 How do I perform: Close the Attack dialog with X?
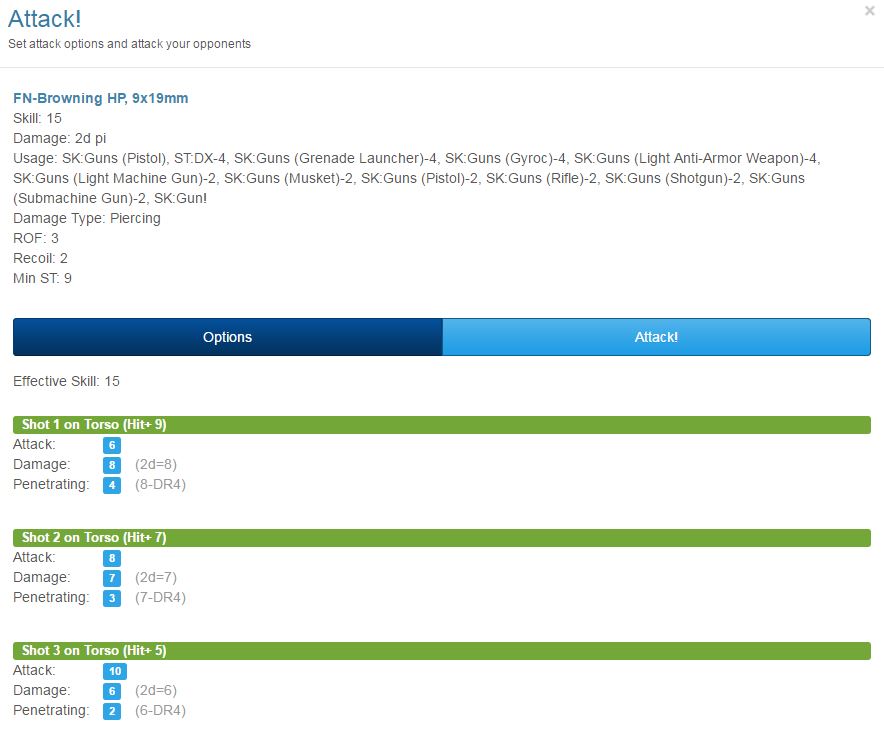coord(869,11)
